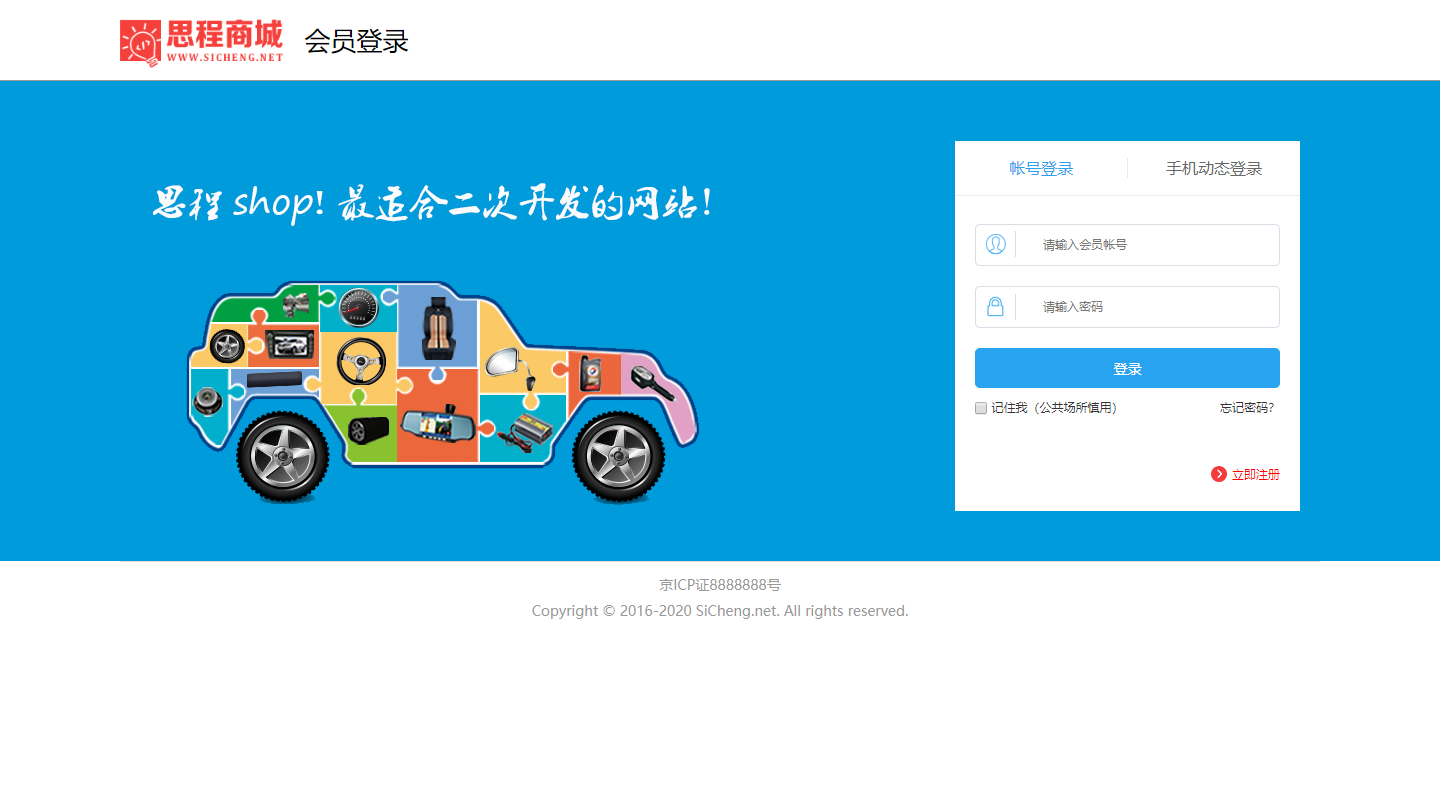The image size is (1440, 789).
Task: Tick the 记住我 checkbox
Action: (981, 408)
